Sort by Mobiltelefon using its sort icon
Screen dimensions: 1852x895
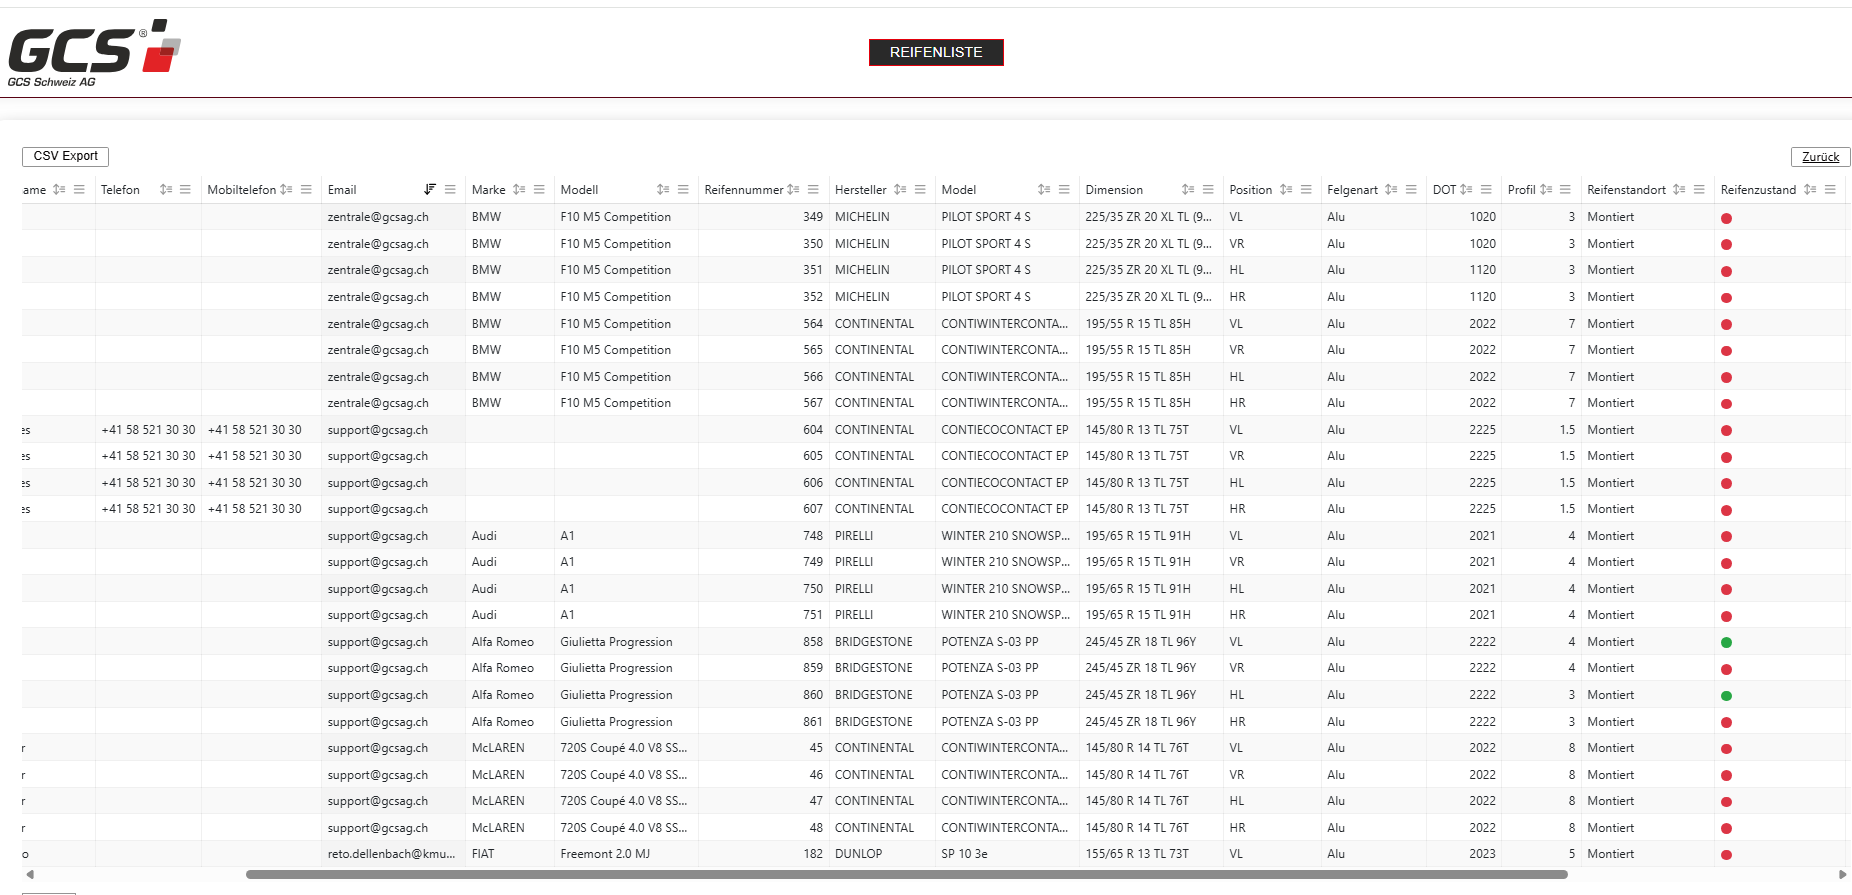coord(286,190)
